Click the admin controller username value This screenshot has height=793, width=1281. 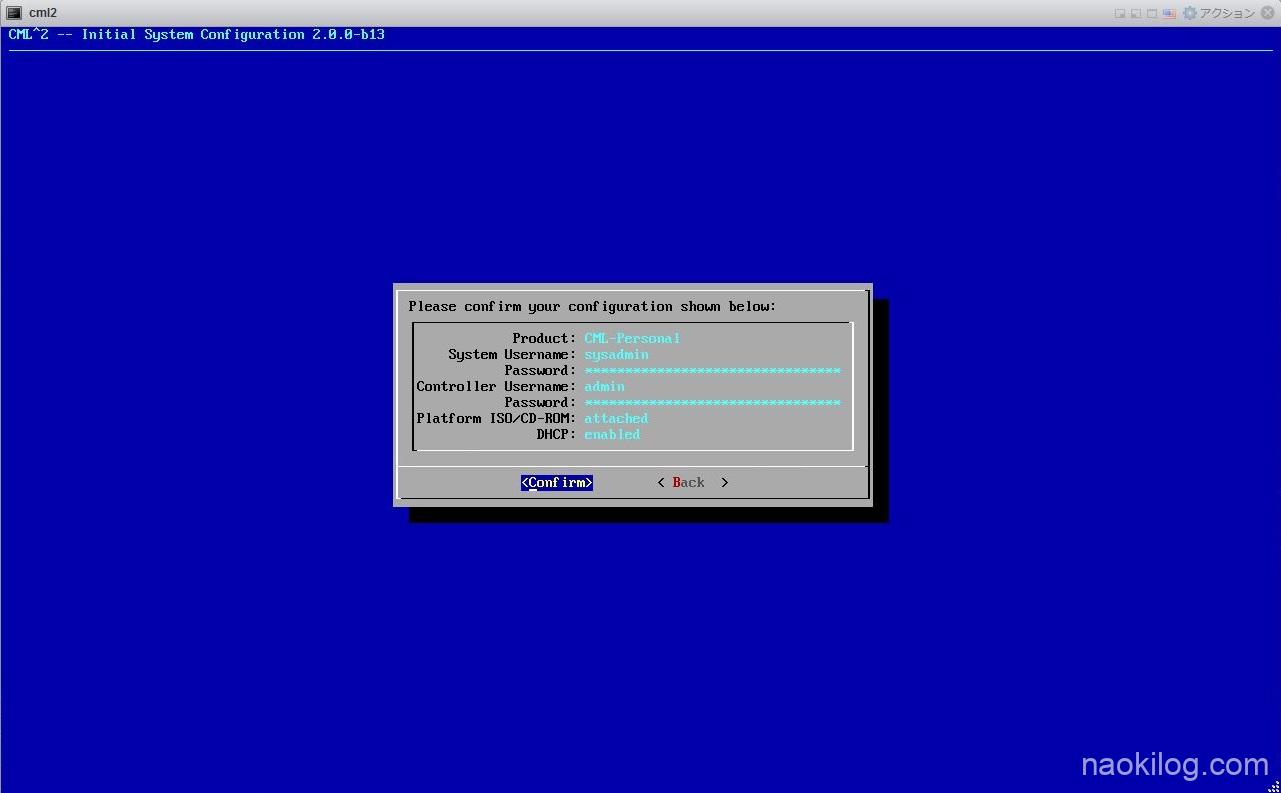(604, 387)
